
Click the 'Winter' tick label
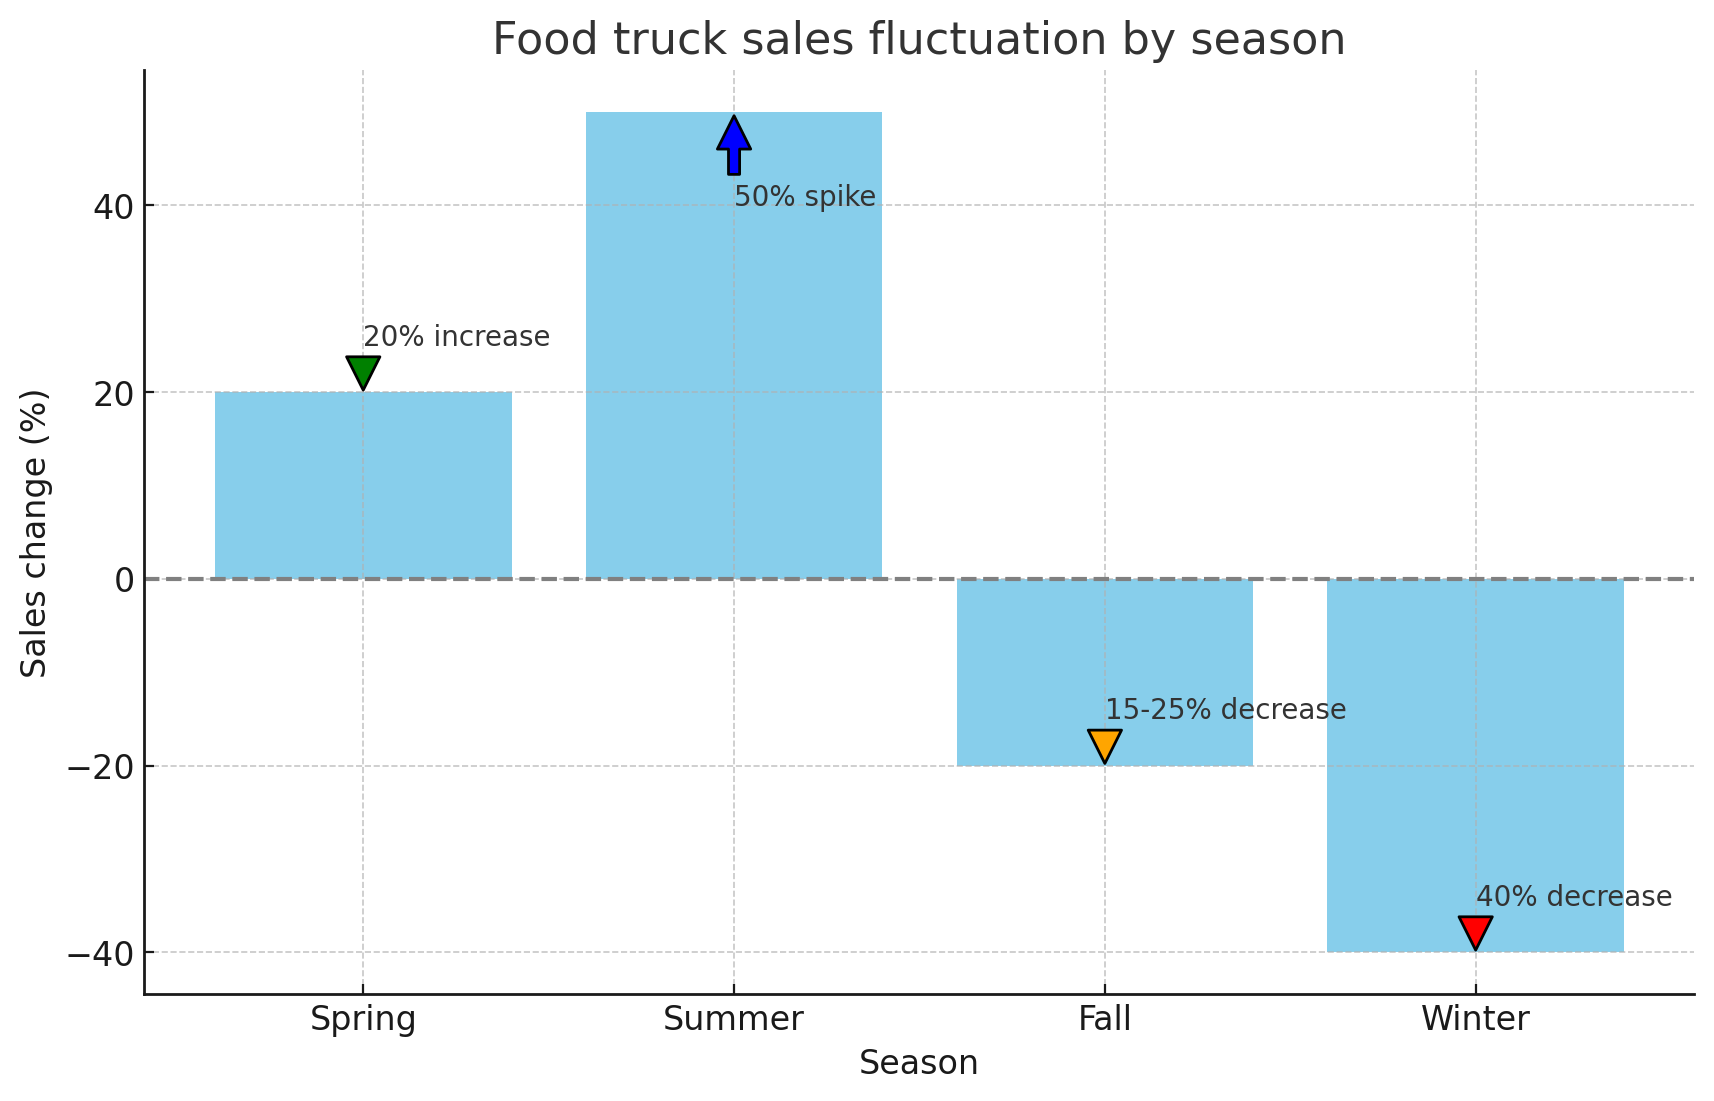[x=1476, y=1020]
